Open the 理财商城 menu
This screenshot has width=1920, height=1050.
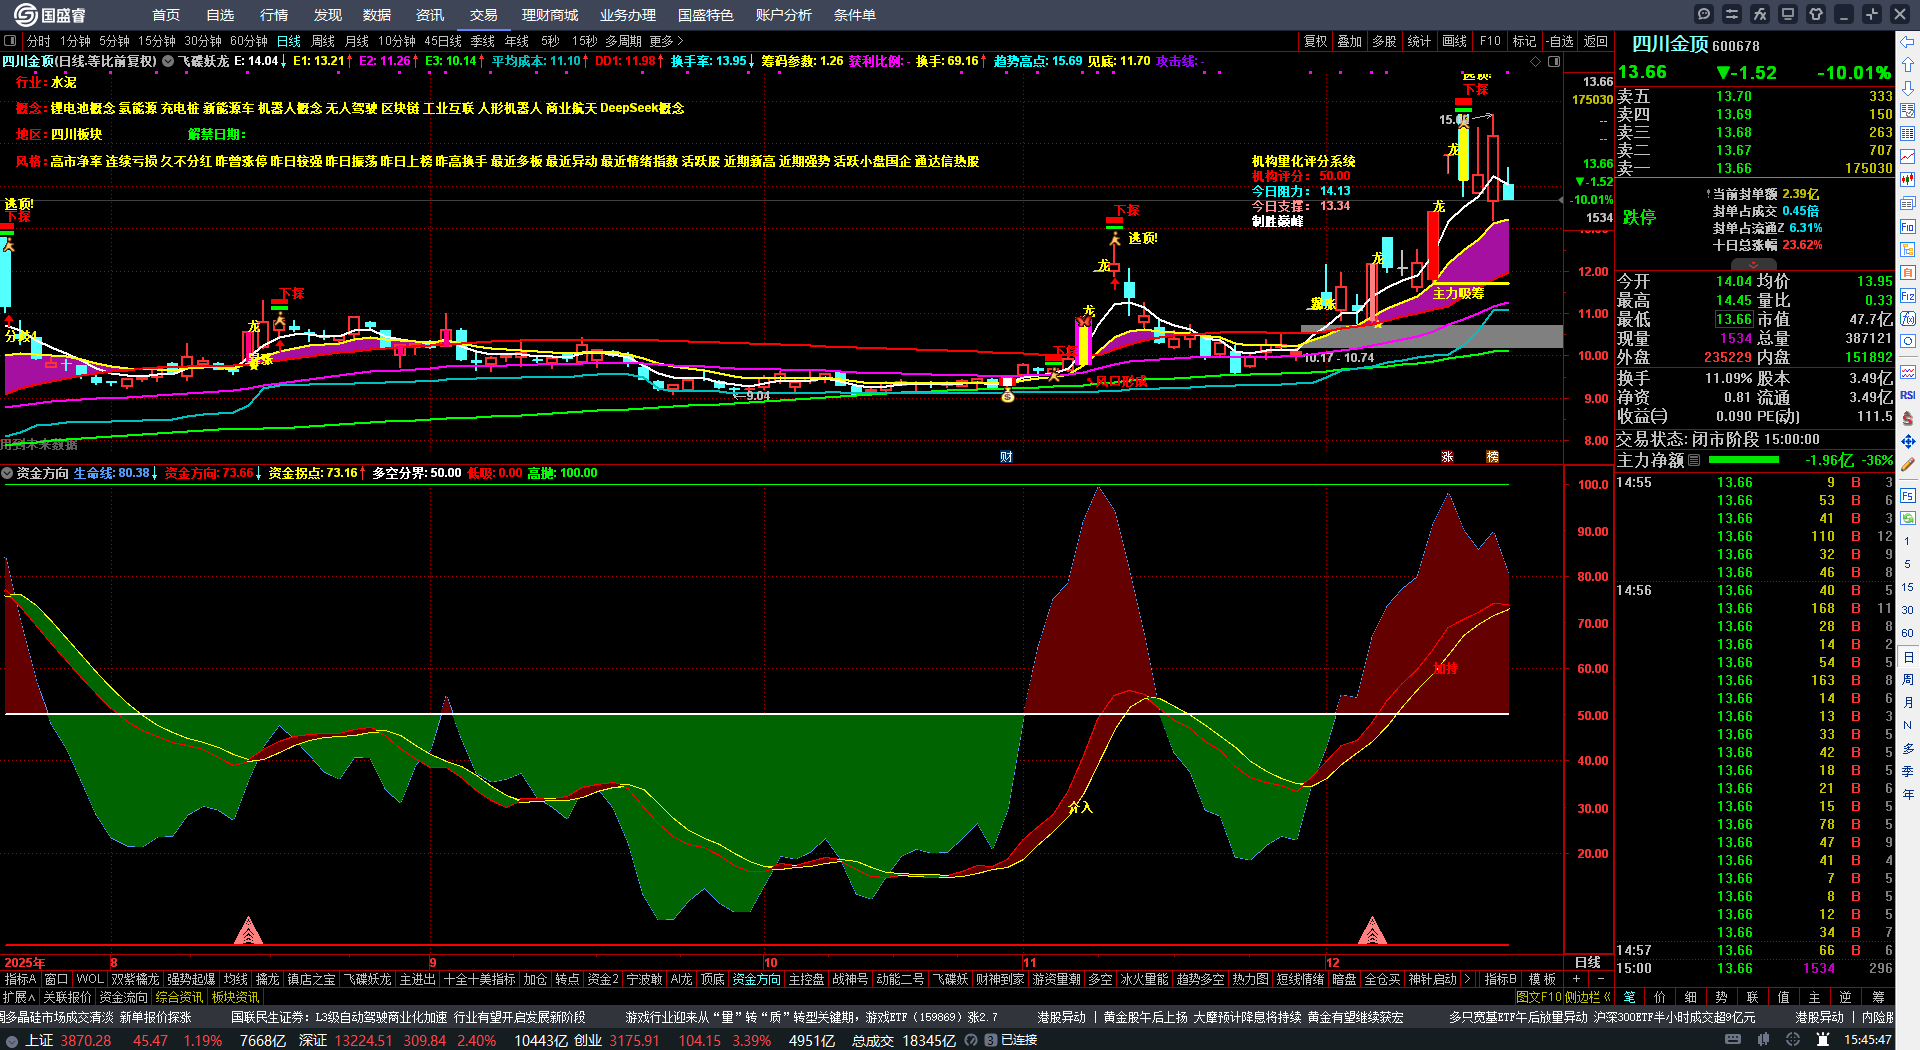550,15
